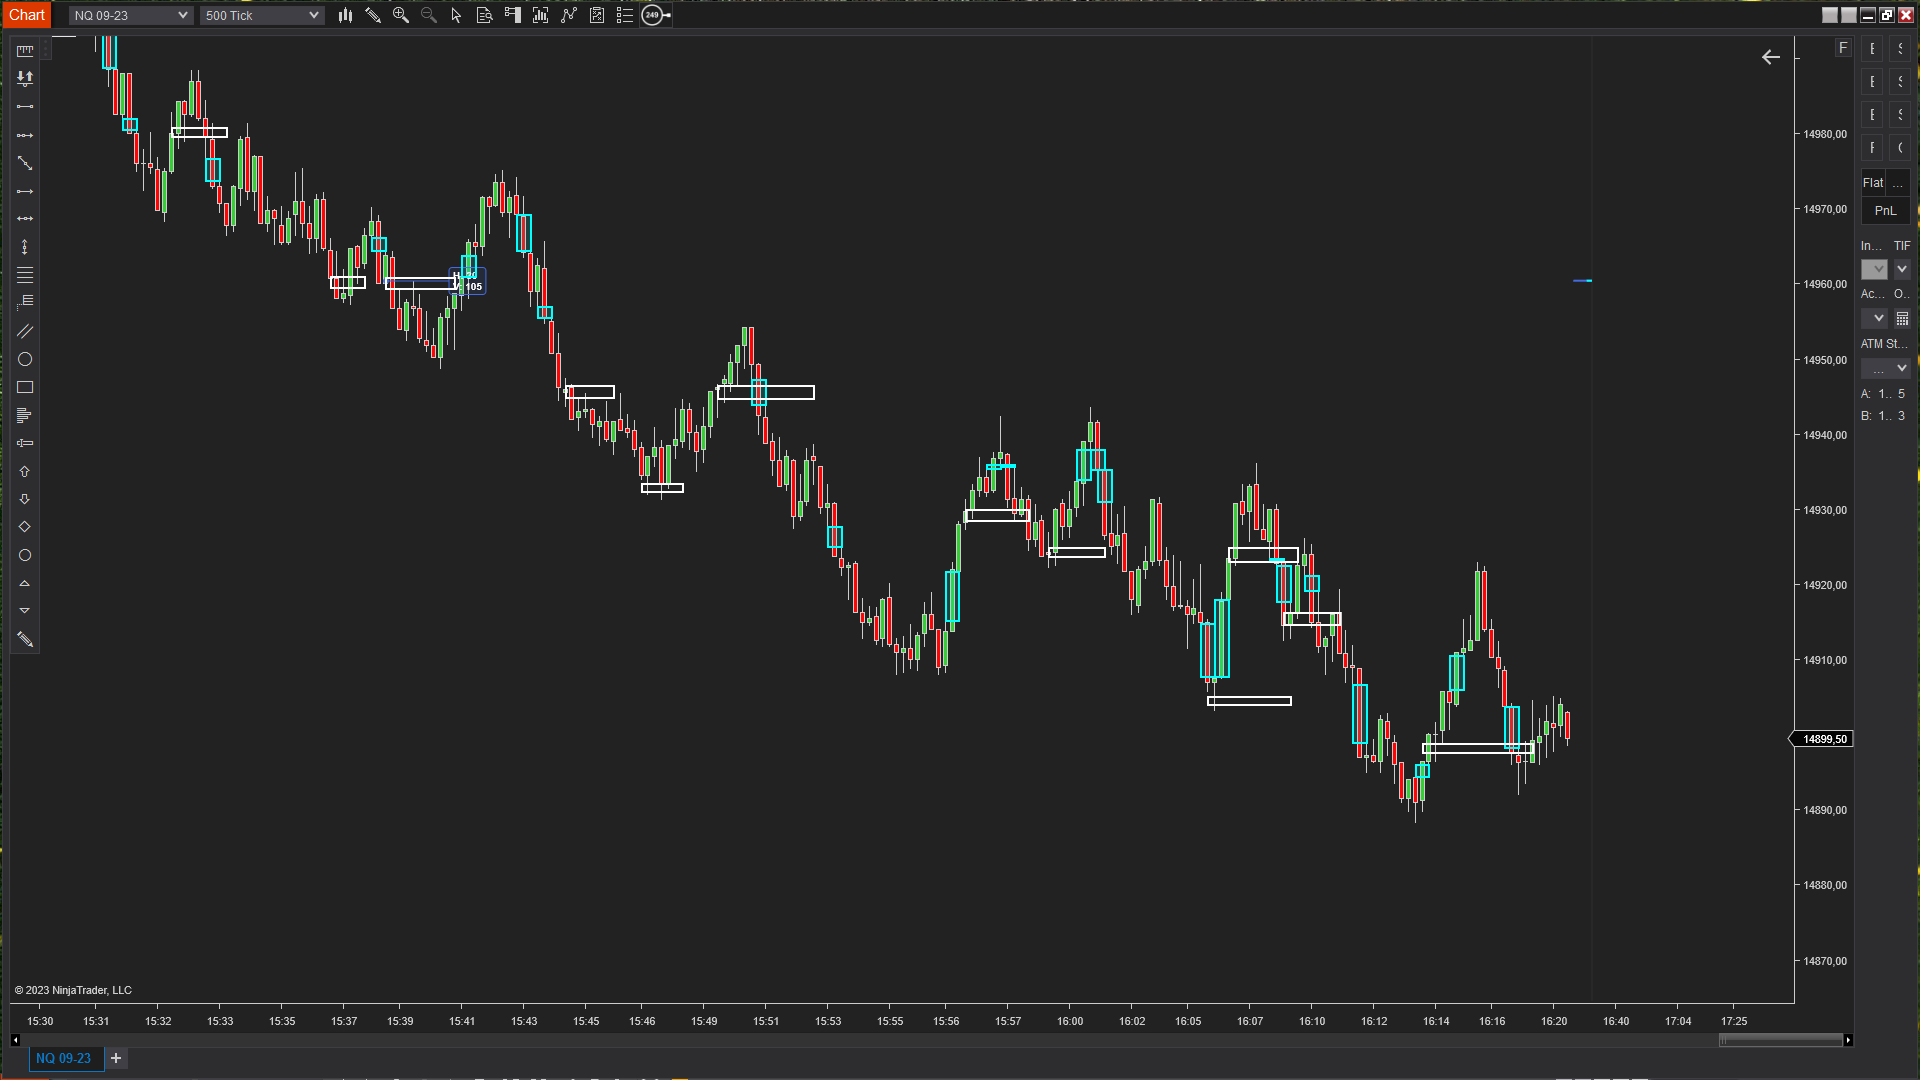Select the triangle up marker tool

pyautogui.click(x=25, y=583)
